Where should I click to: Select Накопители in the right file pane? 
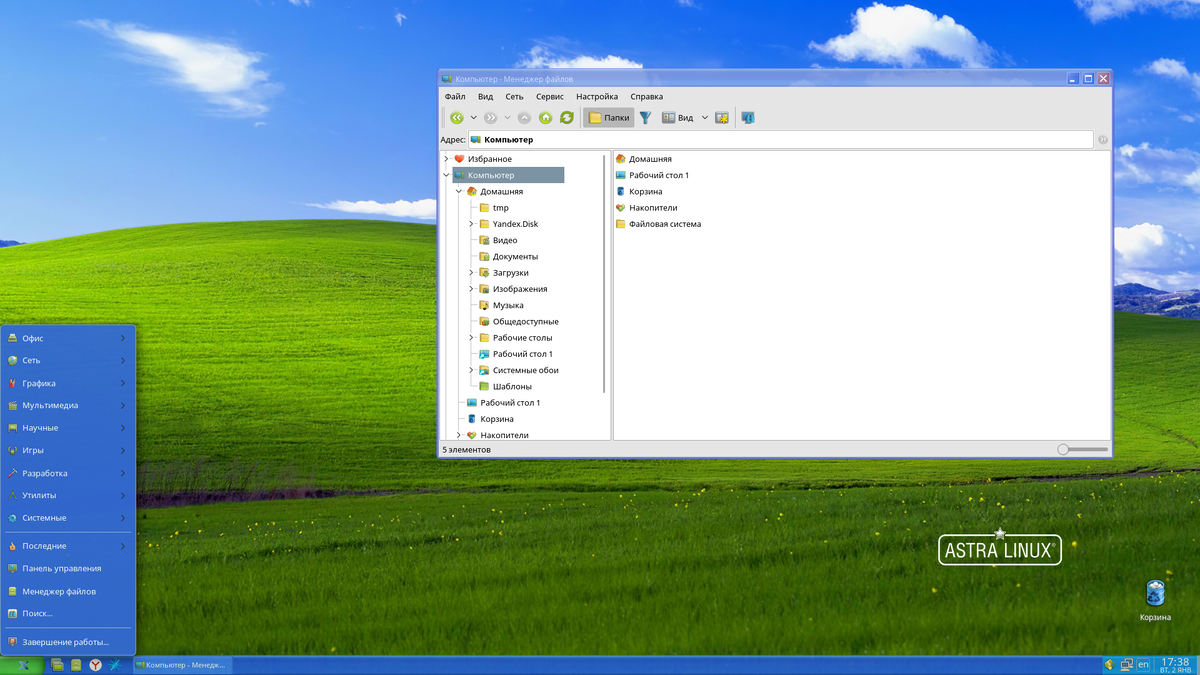[646, 208]
